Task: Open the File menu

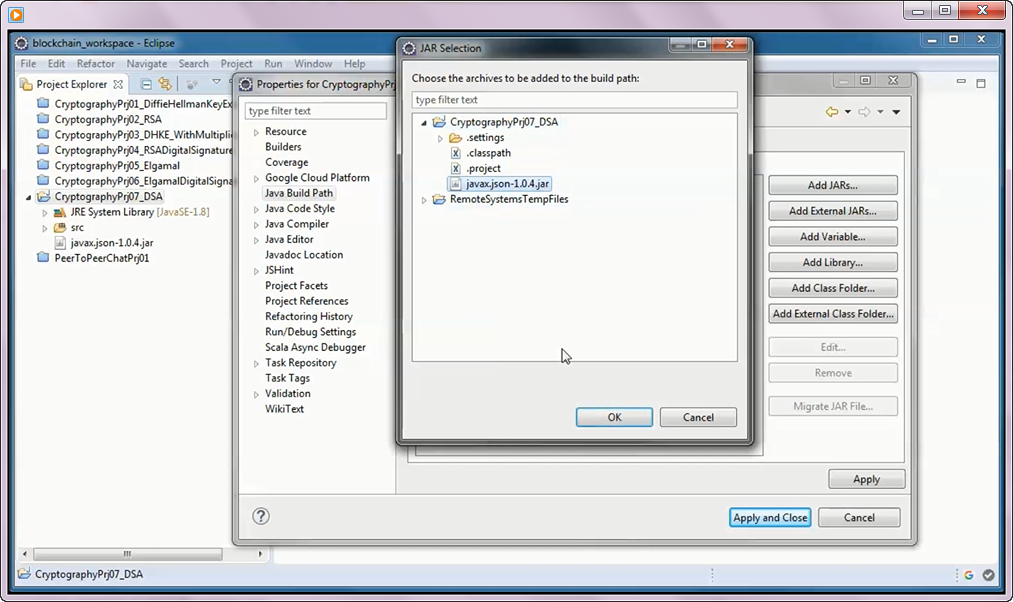Action: pyautogui.click(x=28, y=63)
